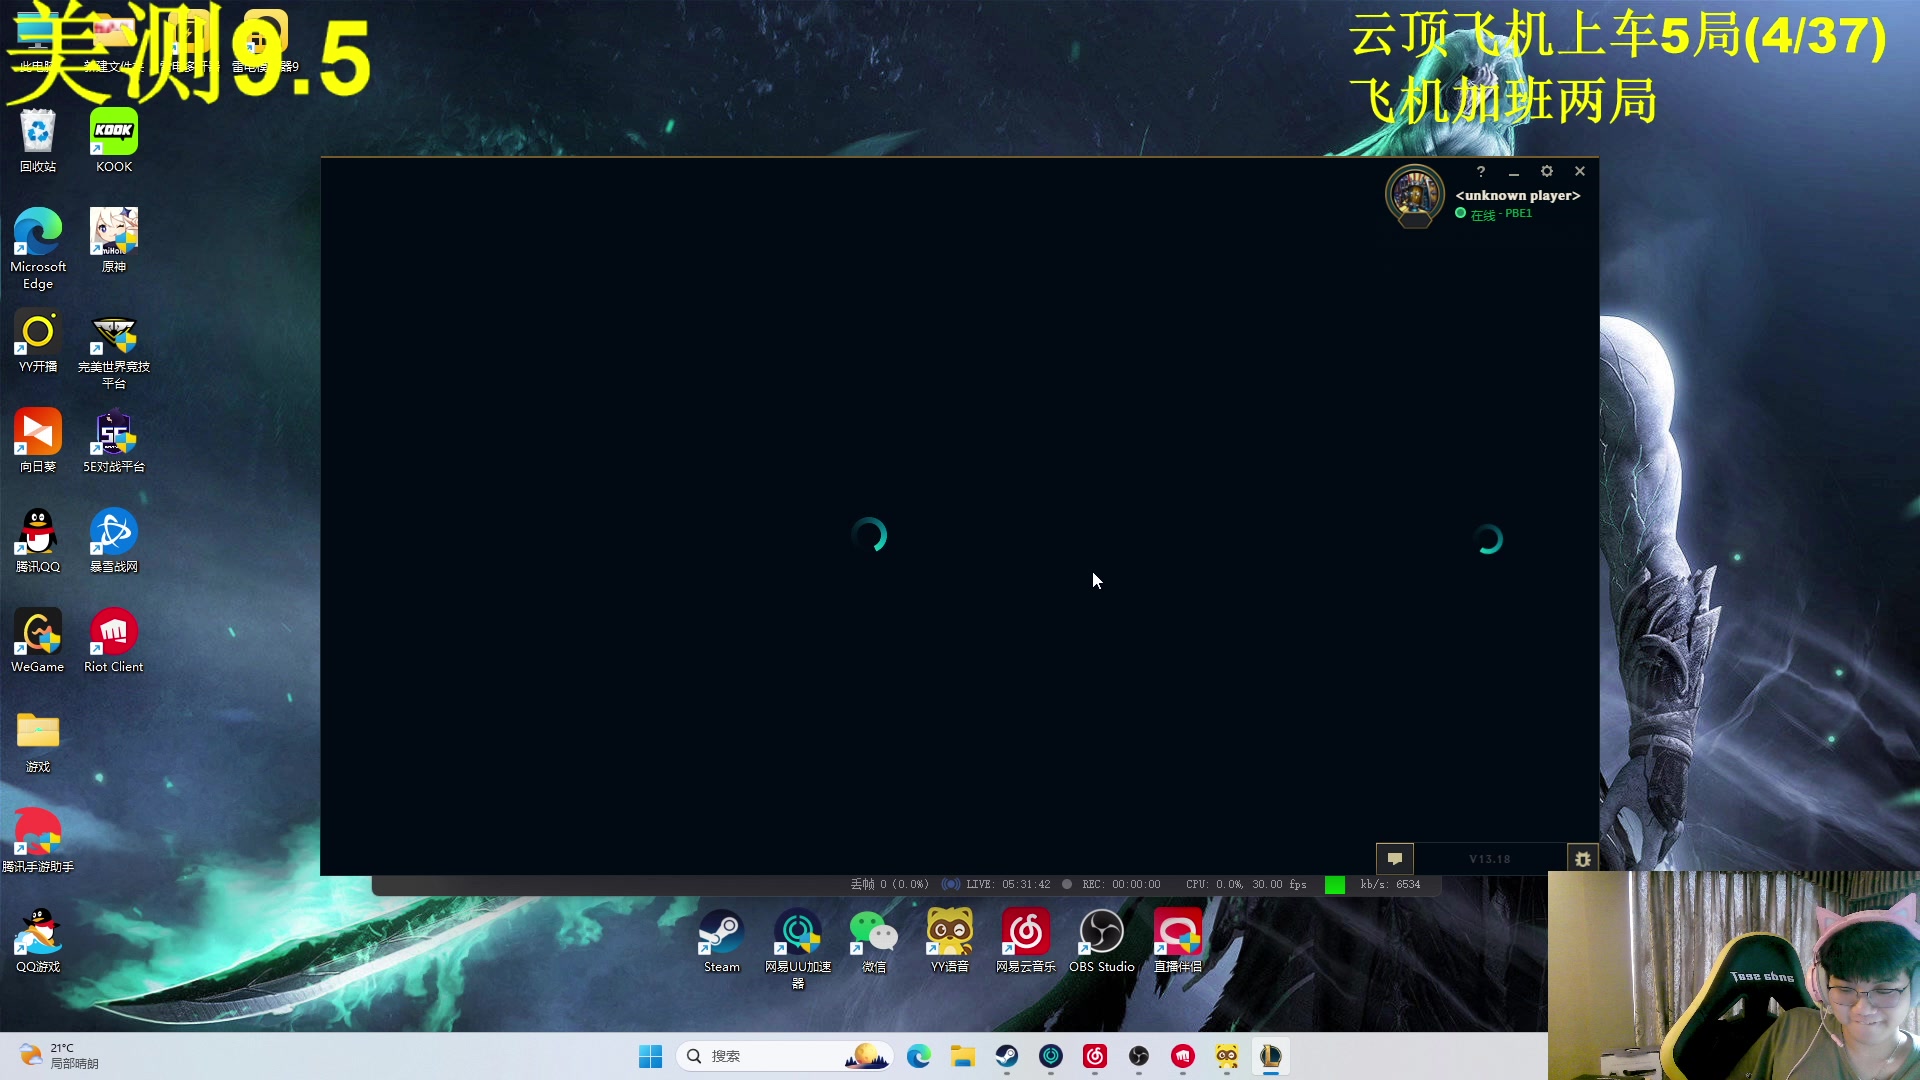Click the help question mark icon
The height and width of the screenshot is (1080, 1920).
pos(1481,171)
